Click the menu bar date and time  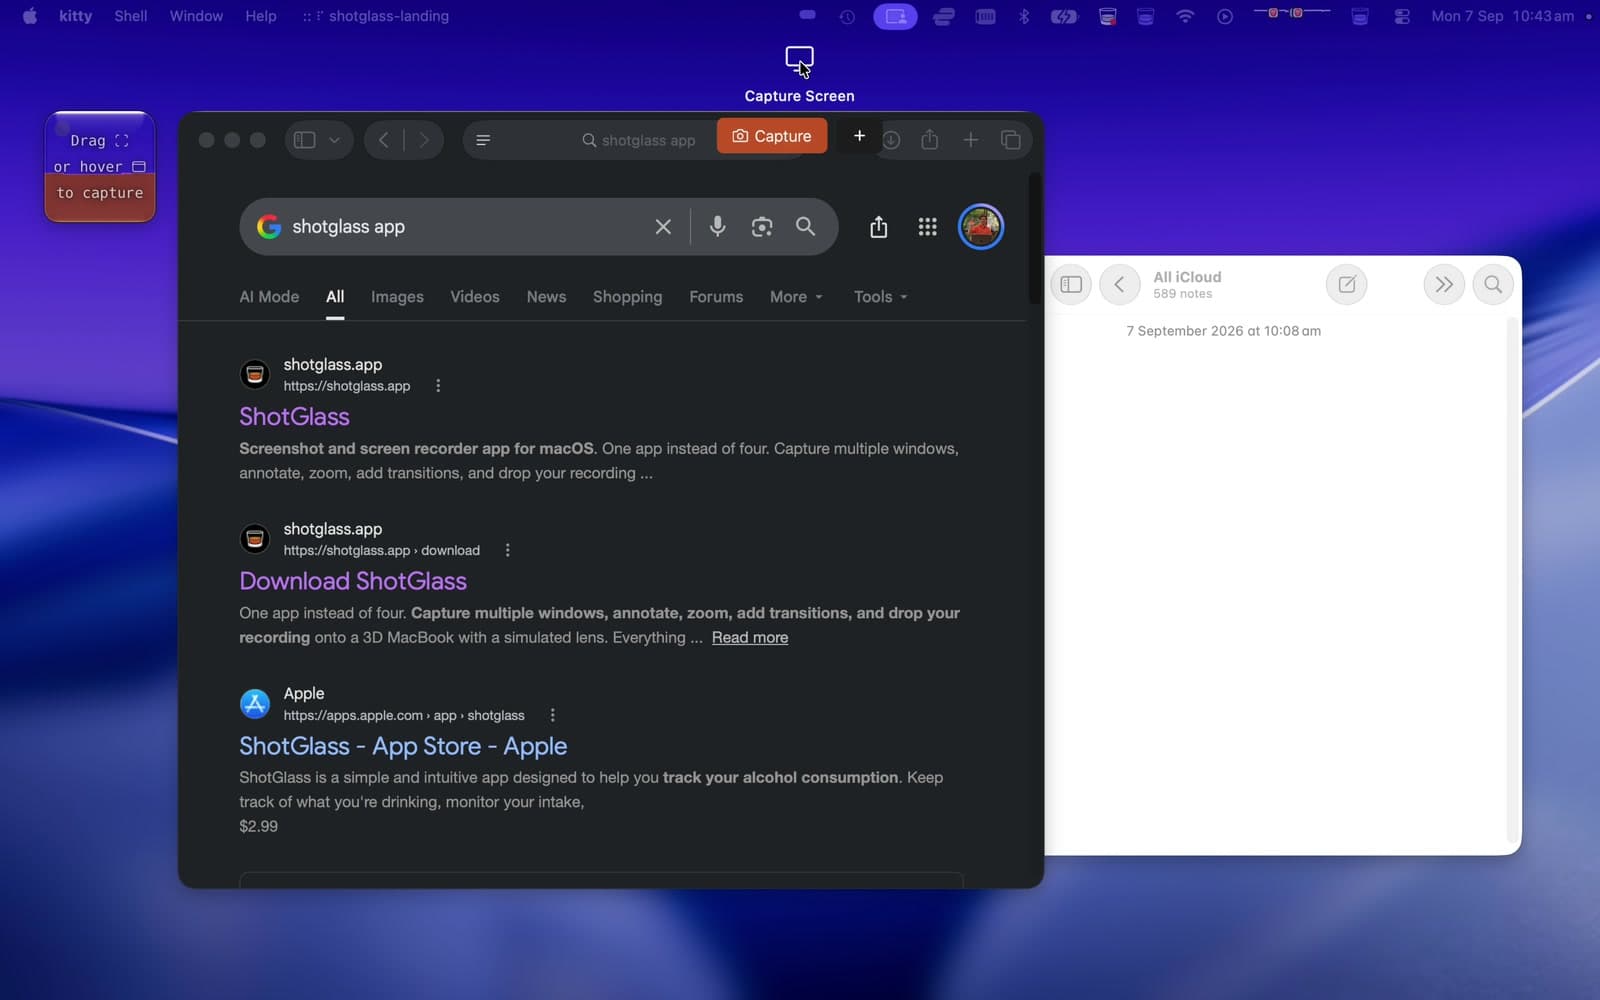1502,16
